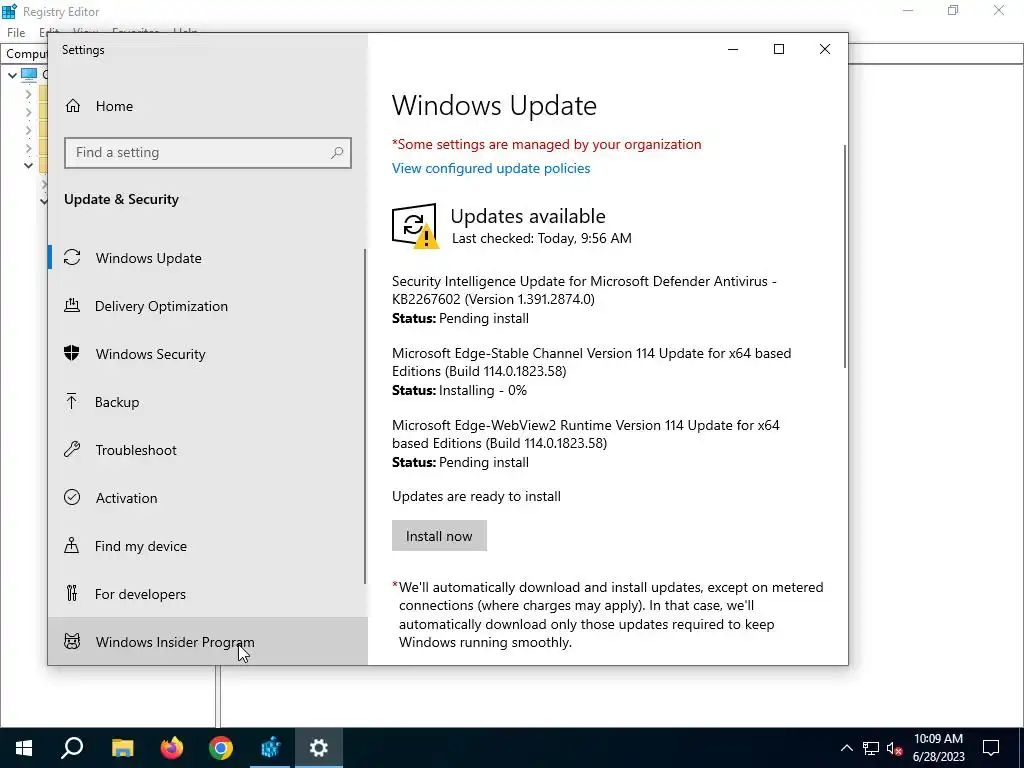Go to Settings Home

coord(208,106)
